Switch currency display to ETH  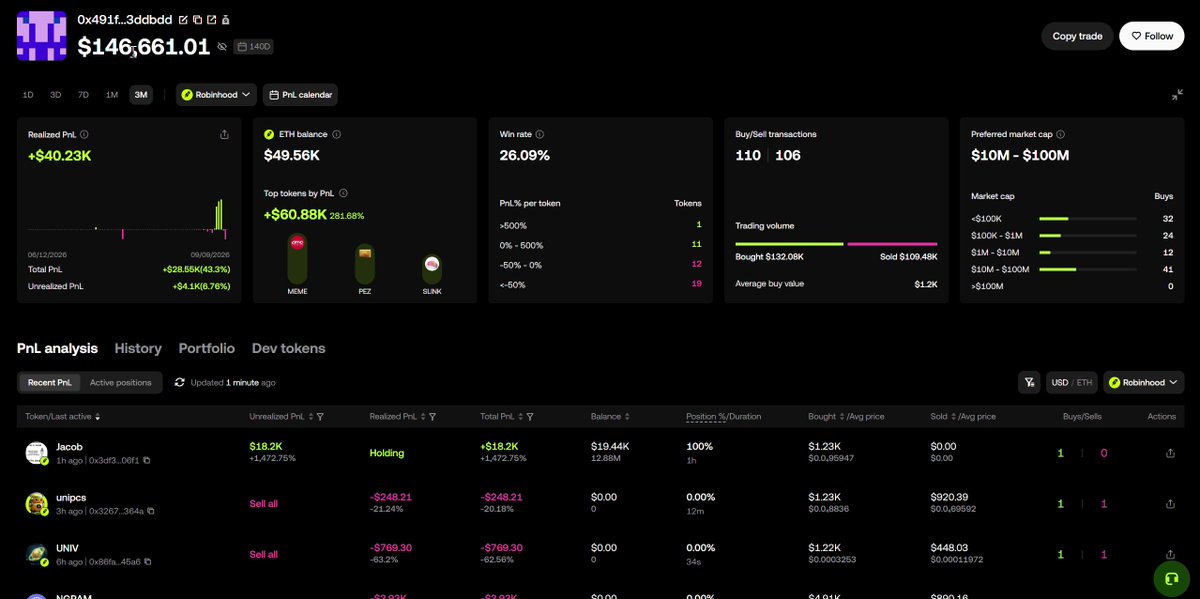(x=1085, y=382)
